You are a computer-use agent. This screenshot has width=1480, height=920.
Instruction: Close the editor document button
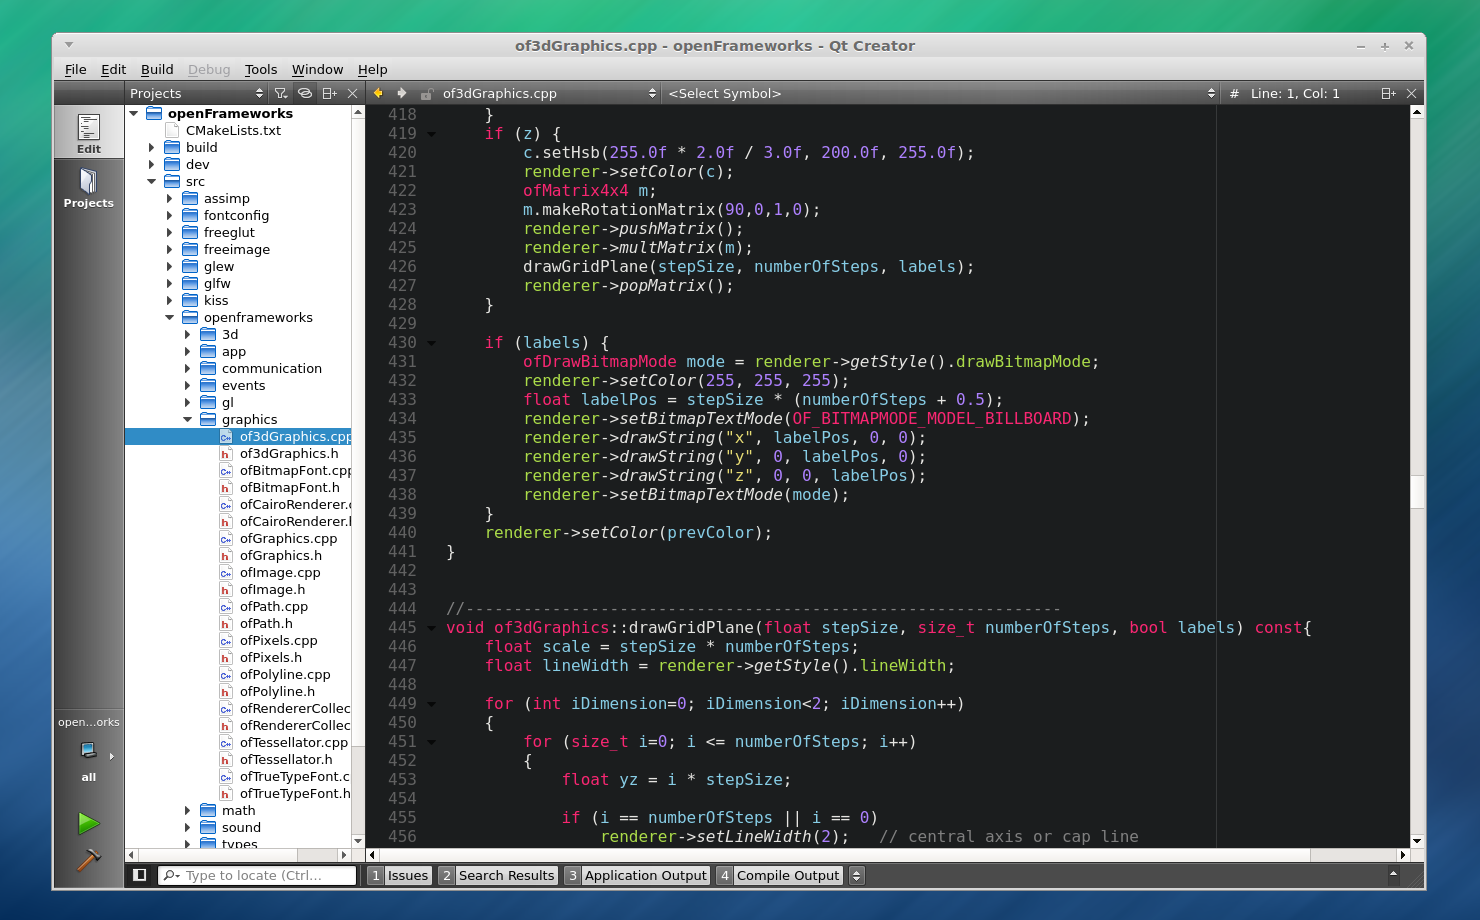point(1411,93)
